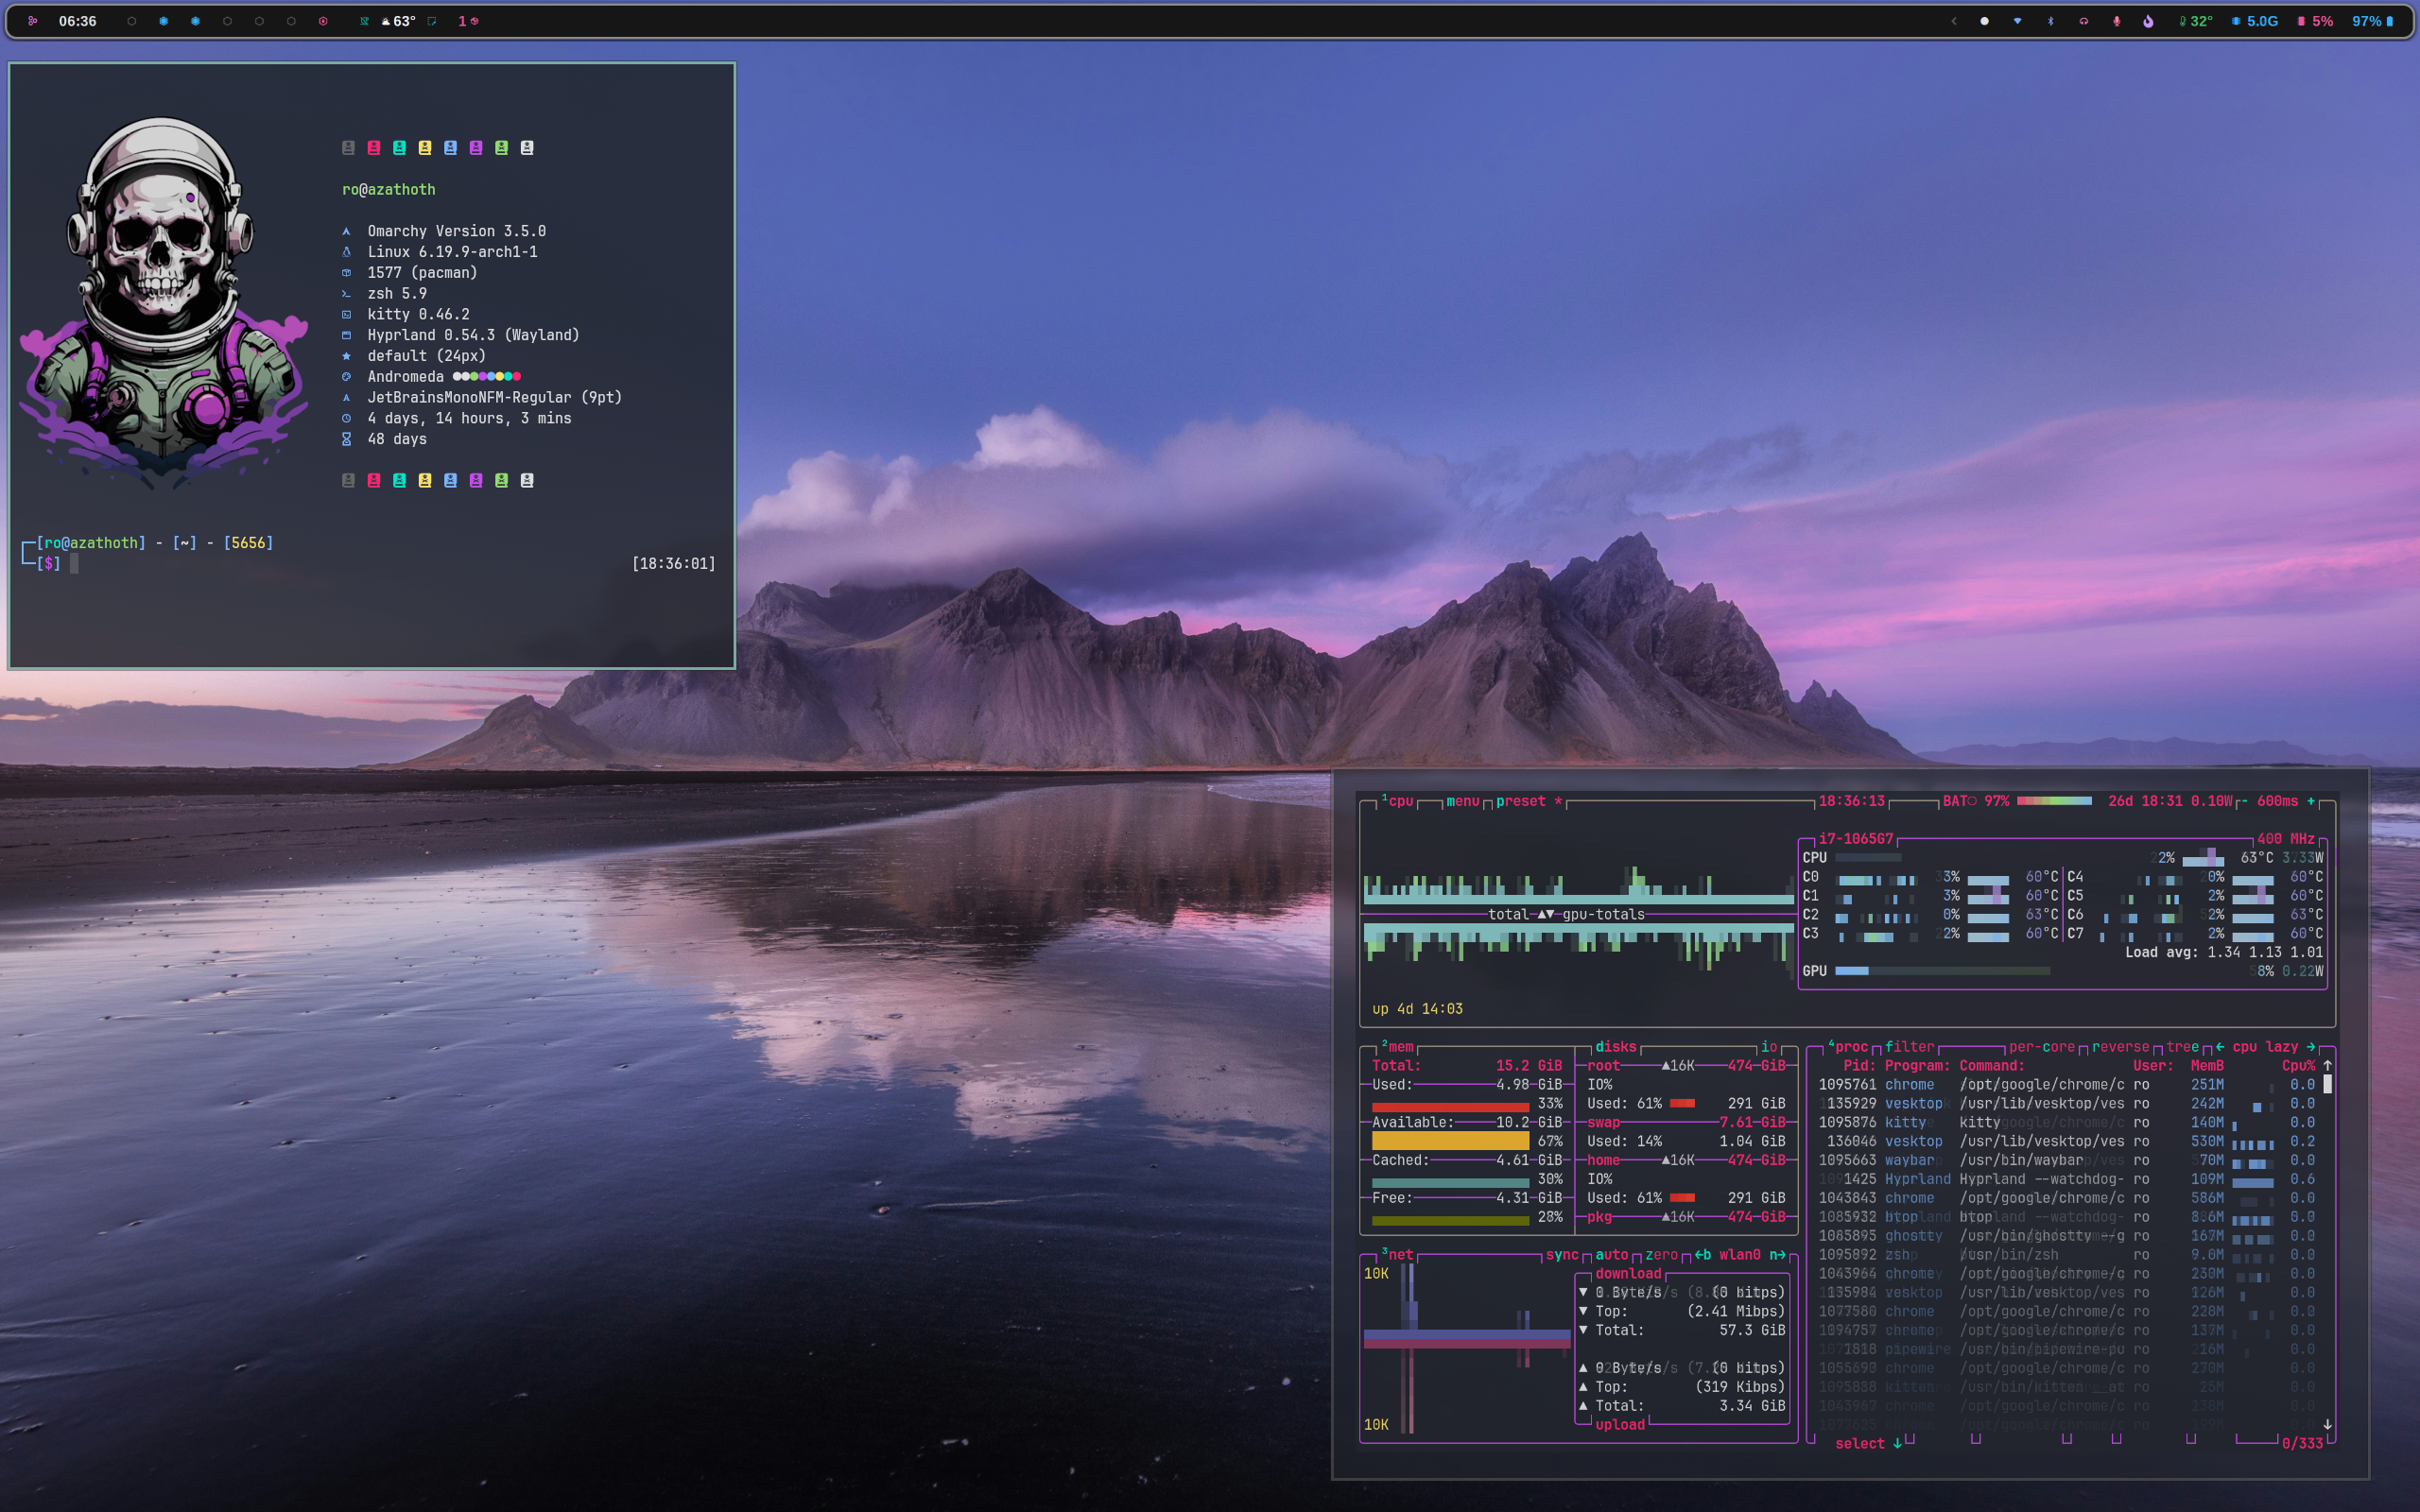The height and width of the screenshot is (1512, 2420).
Task: Expand the tray chevron arrow in waybar
Action: point(1953,21)
